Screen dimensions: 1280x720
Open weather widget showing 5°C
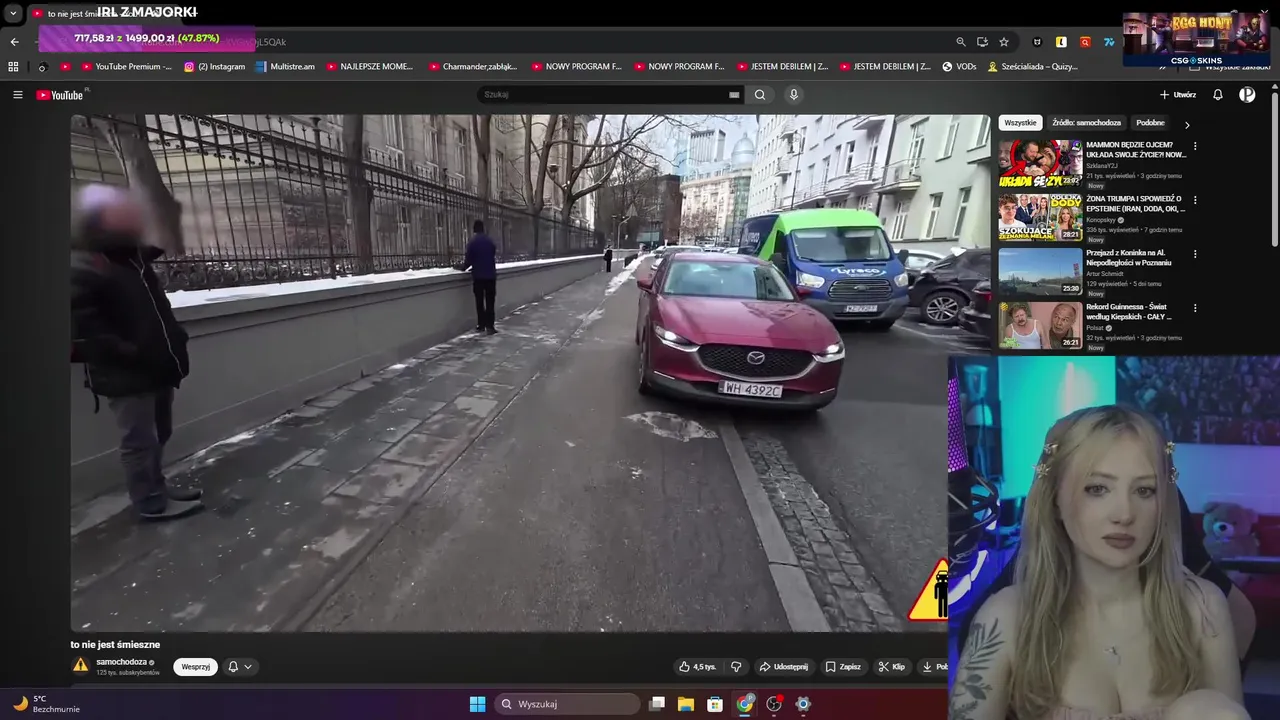click(x=45, y=704)
